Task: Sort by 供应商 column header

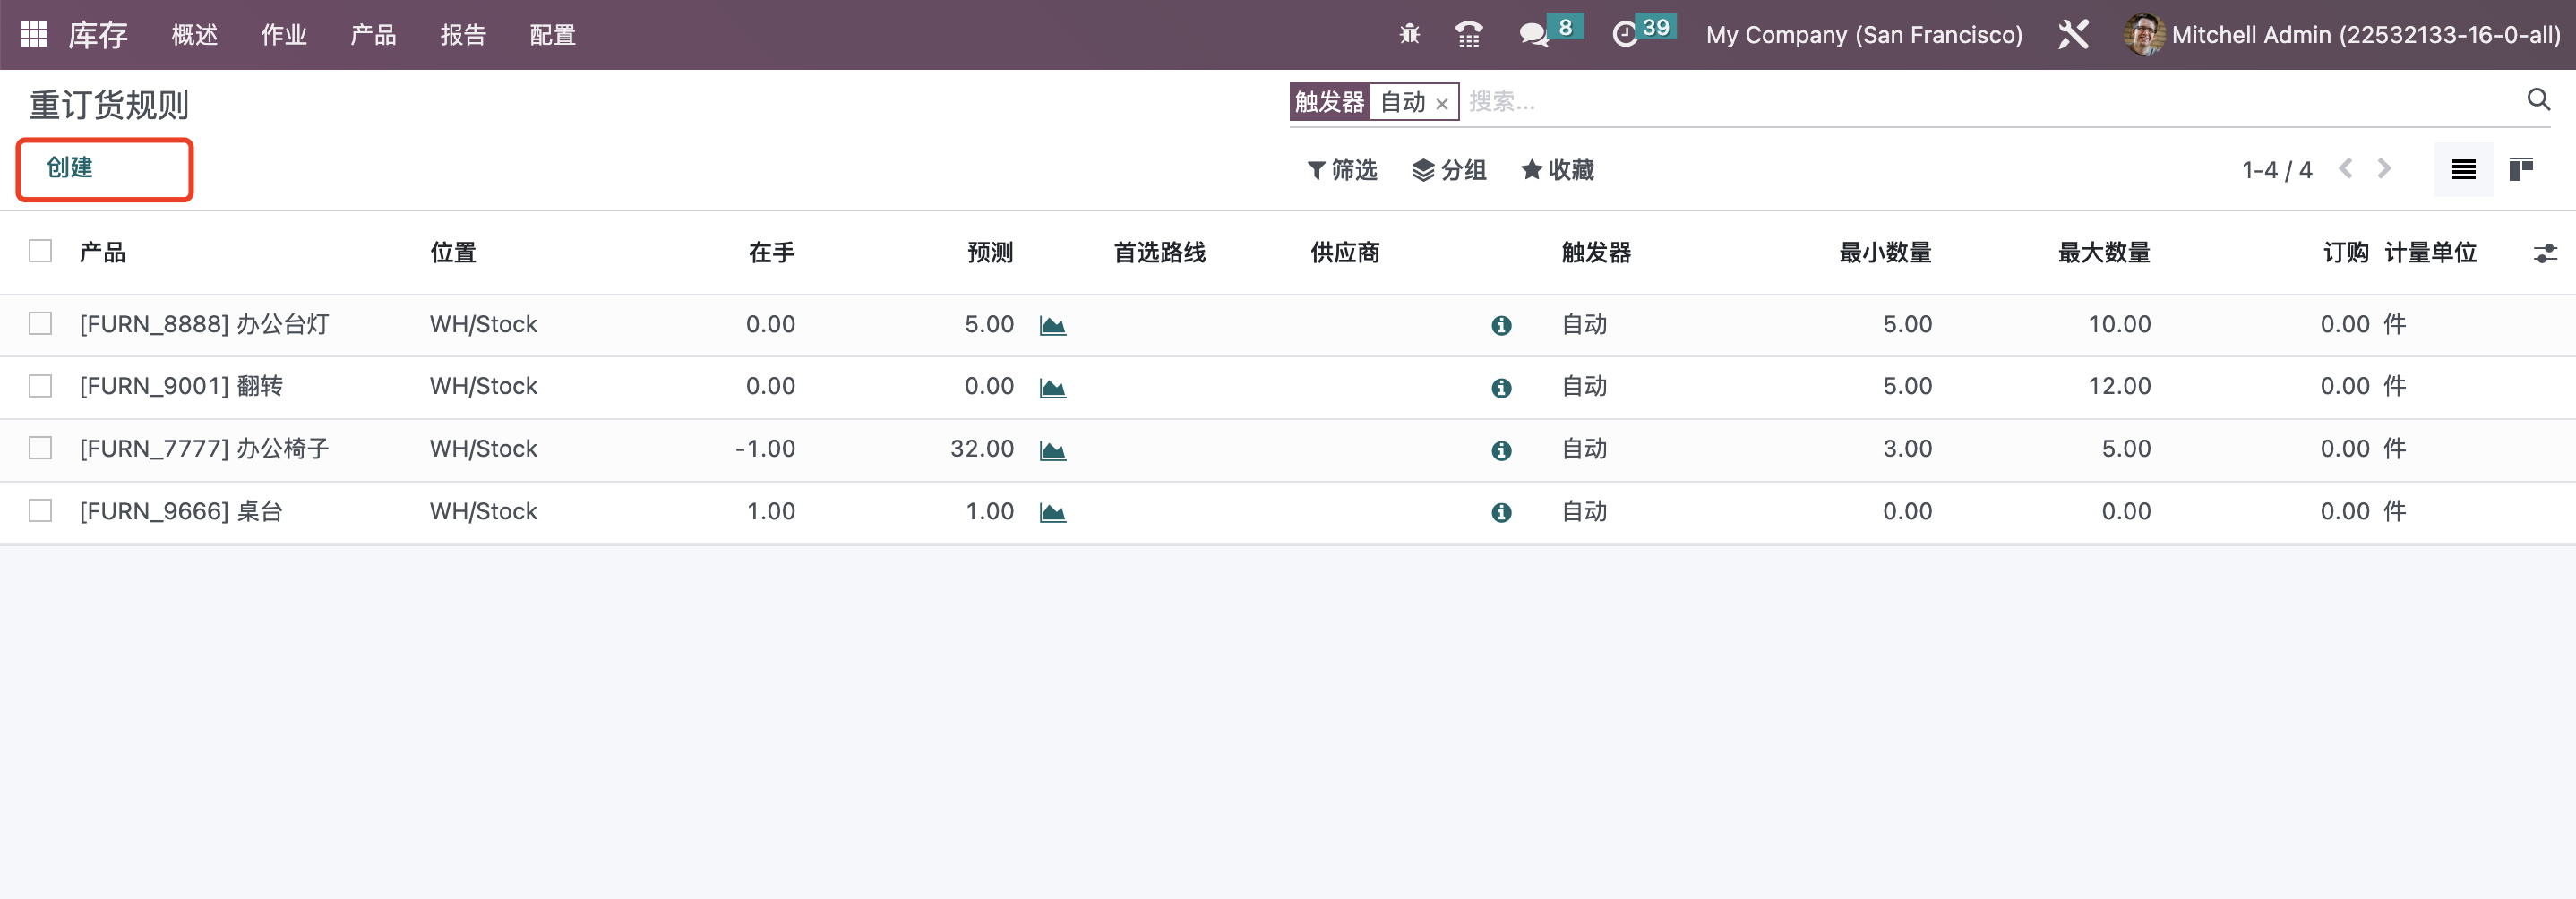Action: click(x=1345, y=253)
